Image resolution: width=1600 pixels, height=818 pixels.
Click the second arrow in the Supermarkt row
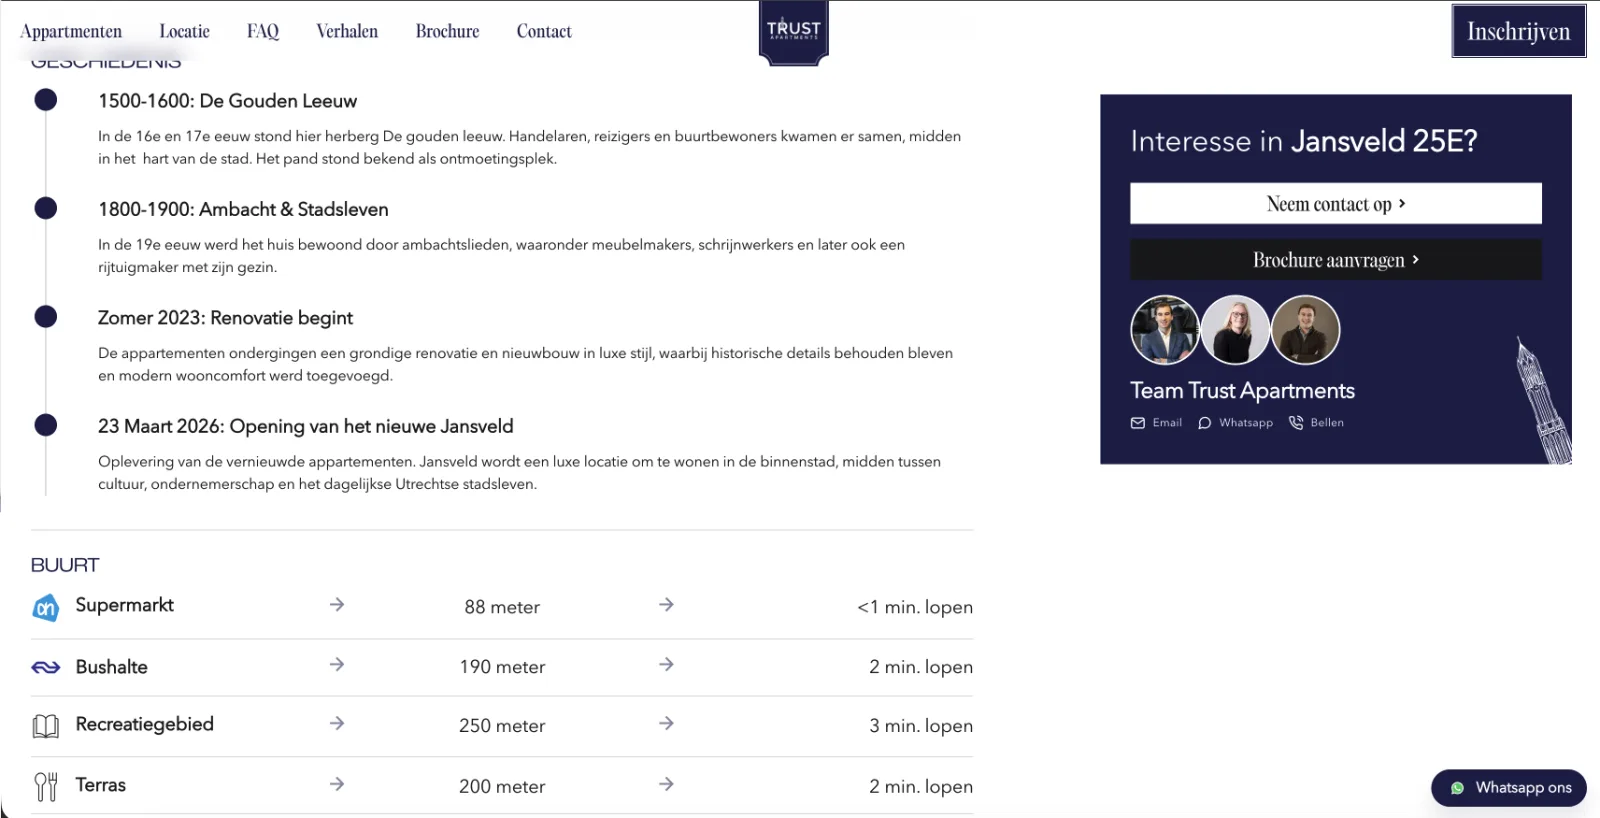(666, 604)
